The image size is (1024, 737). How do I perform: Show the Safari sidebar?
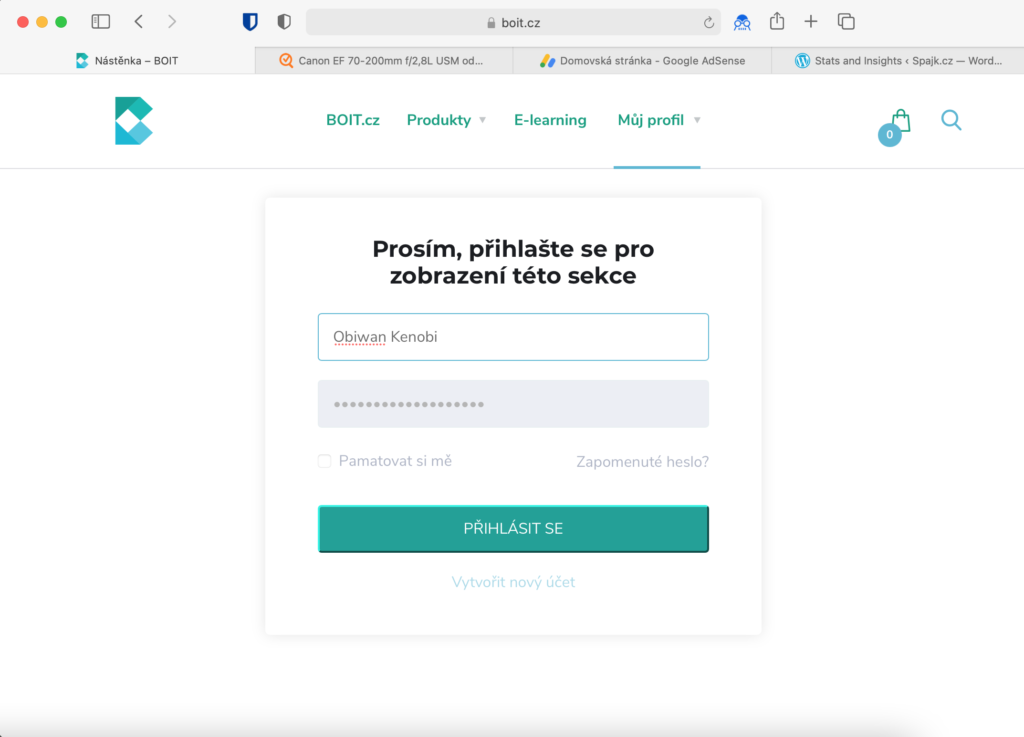click(101, 22)
